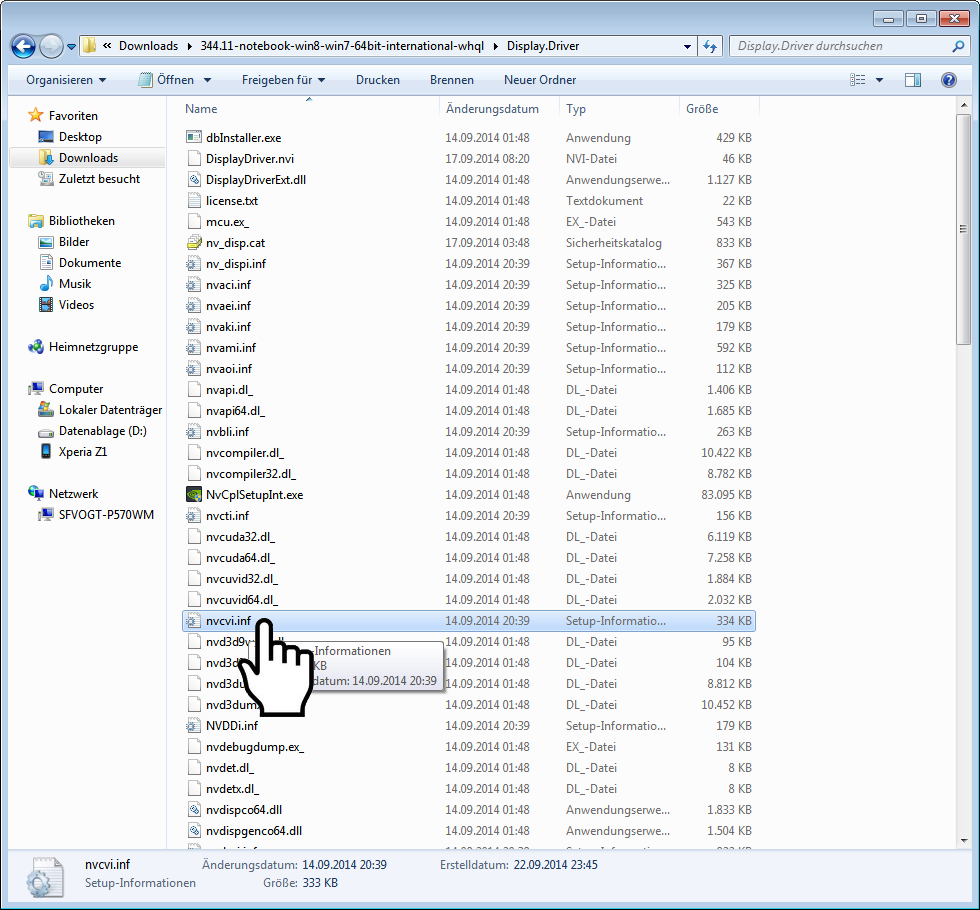
Task: Select the nv_disp.cat catalog icon
Action: tap(194, 242)
